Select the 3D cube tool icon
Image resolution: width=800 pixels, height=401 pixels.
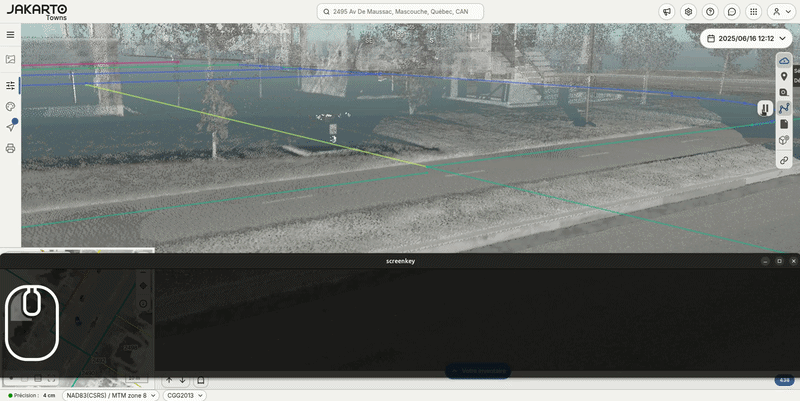point(784,140)
